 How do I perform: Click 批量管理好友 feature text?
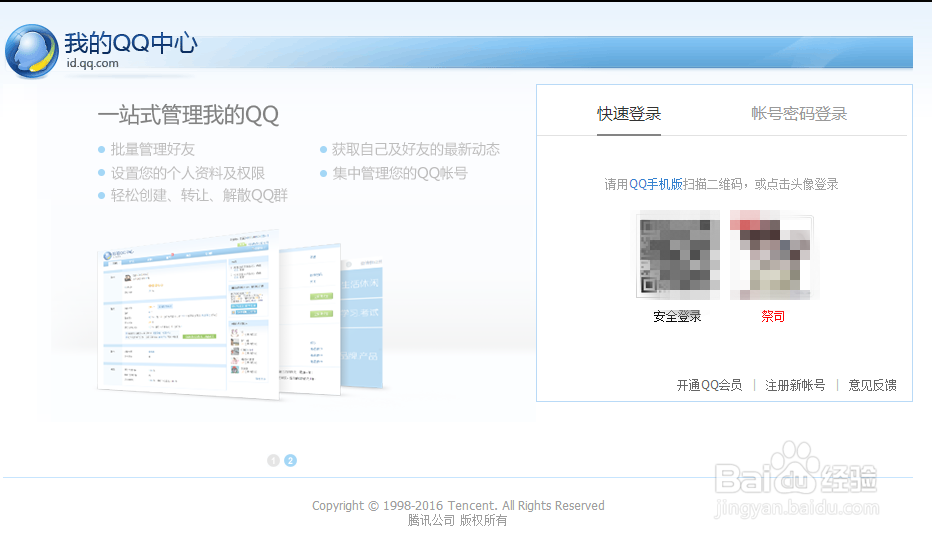coord(153,149)
